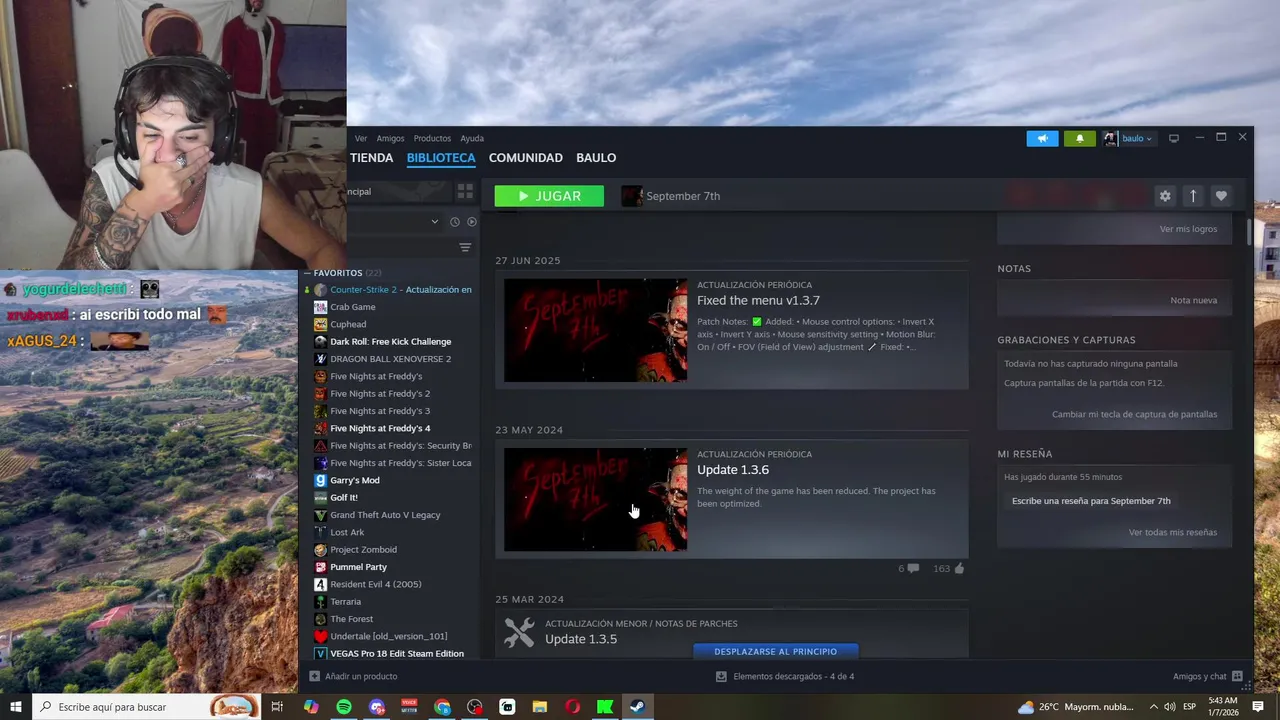
Task: Switch library to grid view icon
Action: pos(465,191)
